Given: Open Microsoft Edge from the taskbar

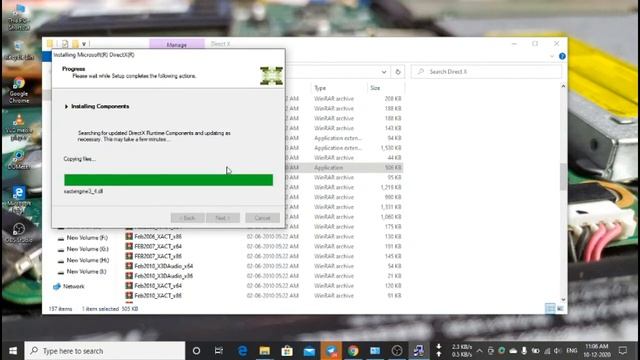Looking at the screenshot, I should click(242, 351).
